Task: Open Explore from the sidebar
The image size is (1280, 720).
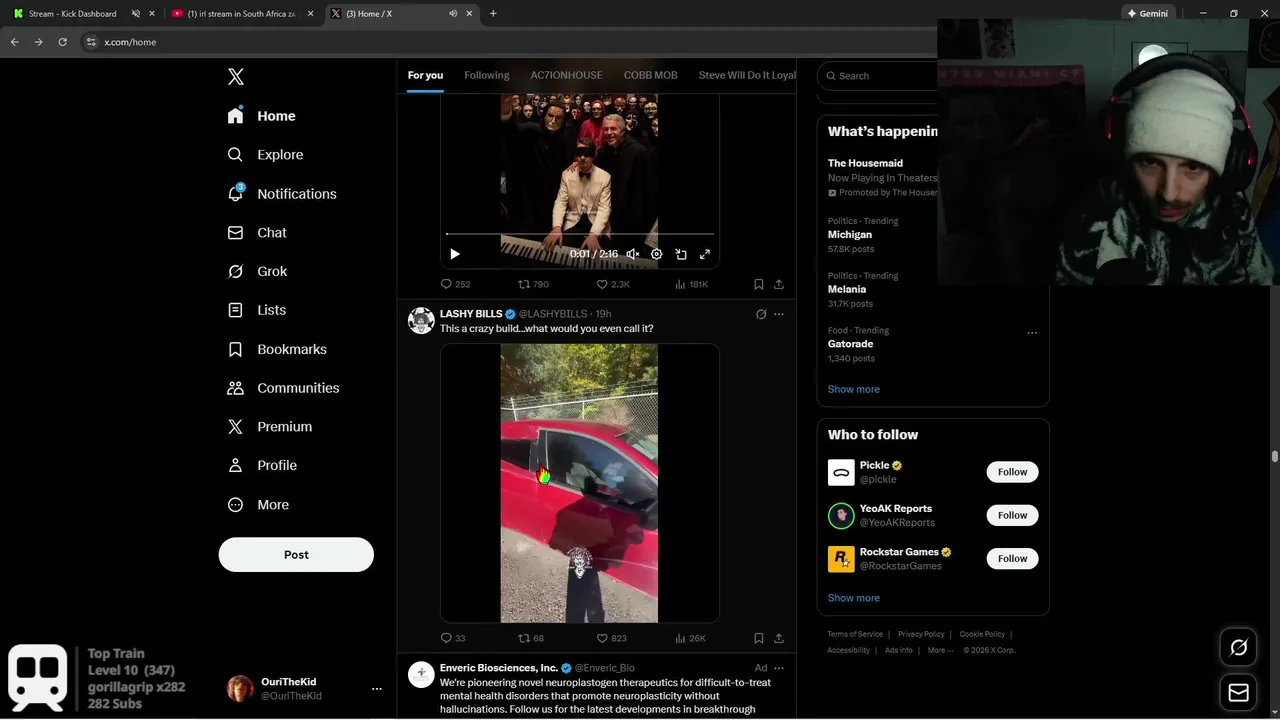Action: click(265, 155)
